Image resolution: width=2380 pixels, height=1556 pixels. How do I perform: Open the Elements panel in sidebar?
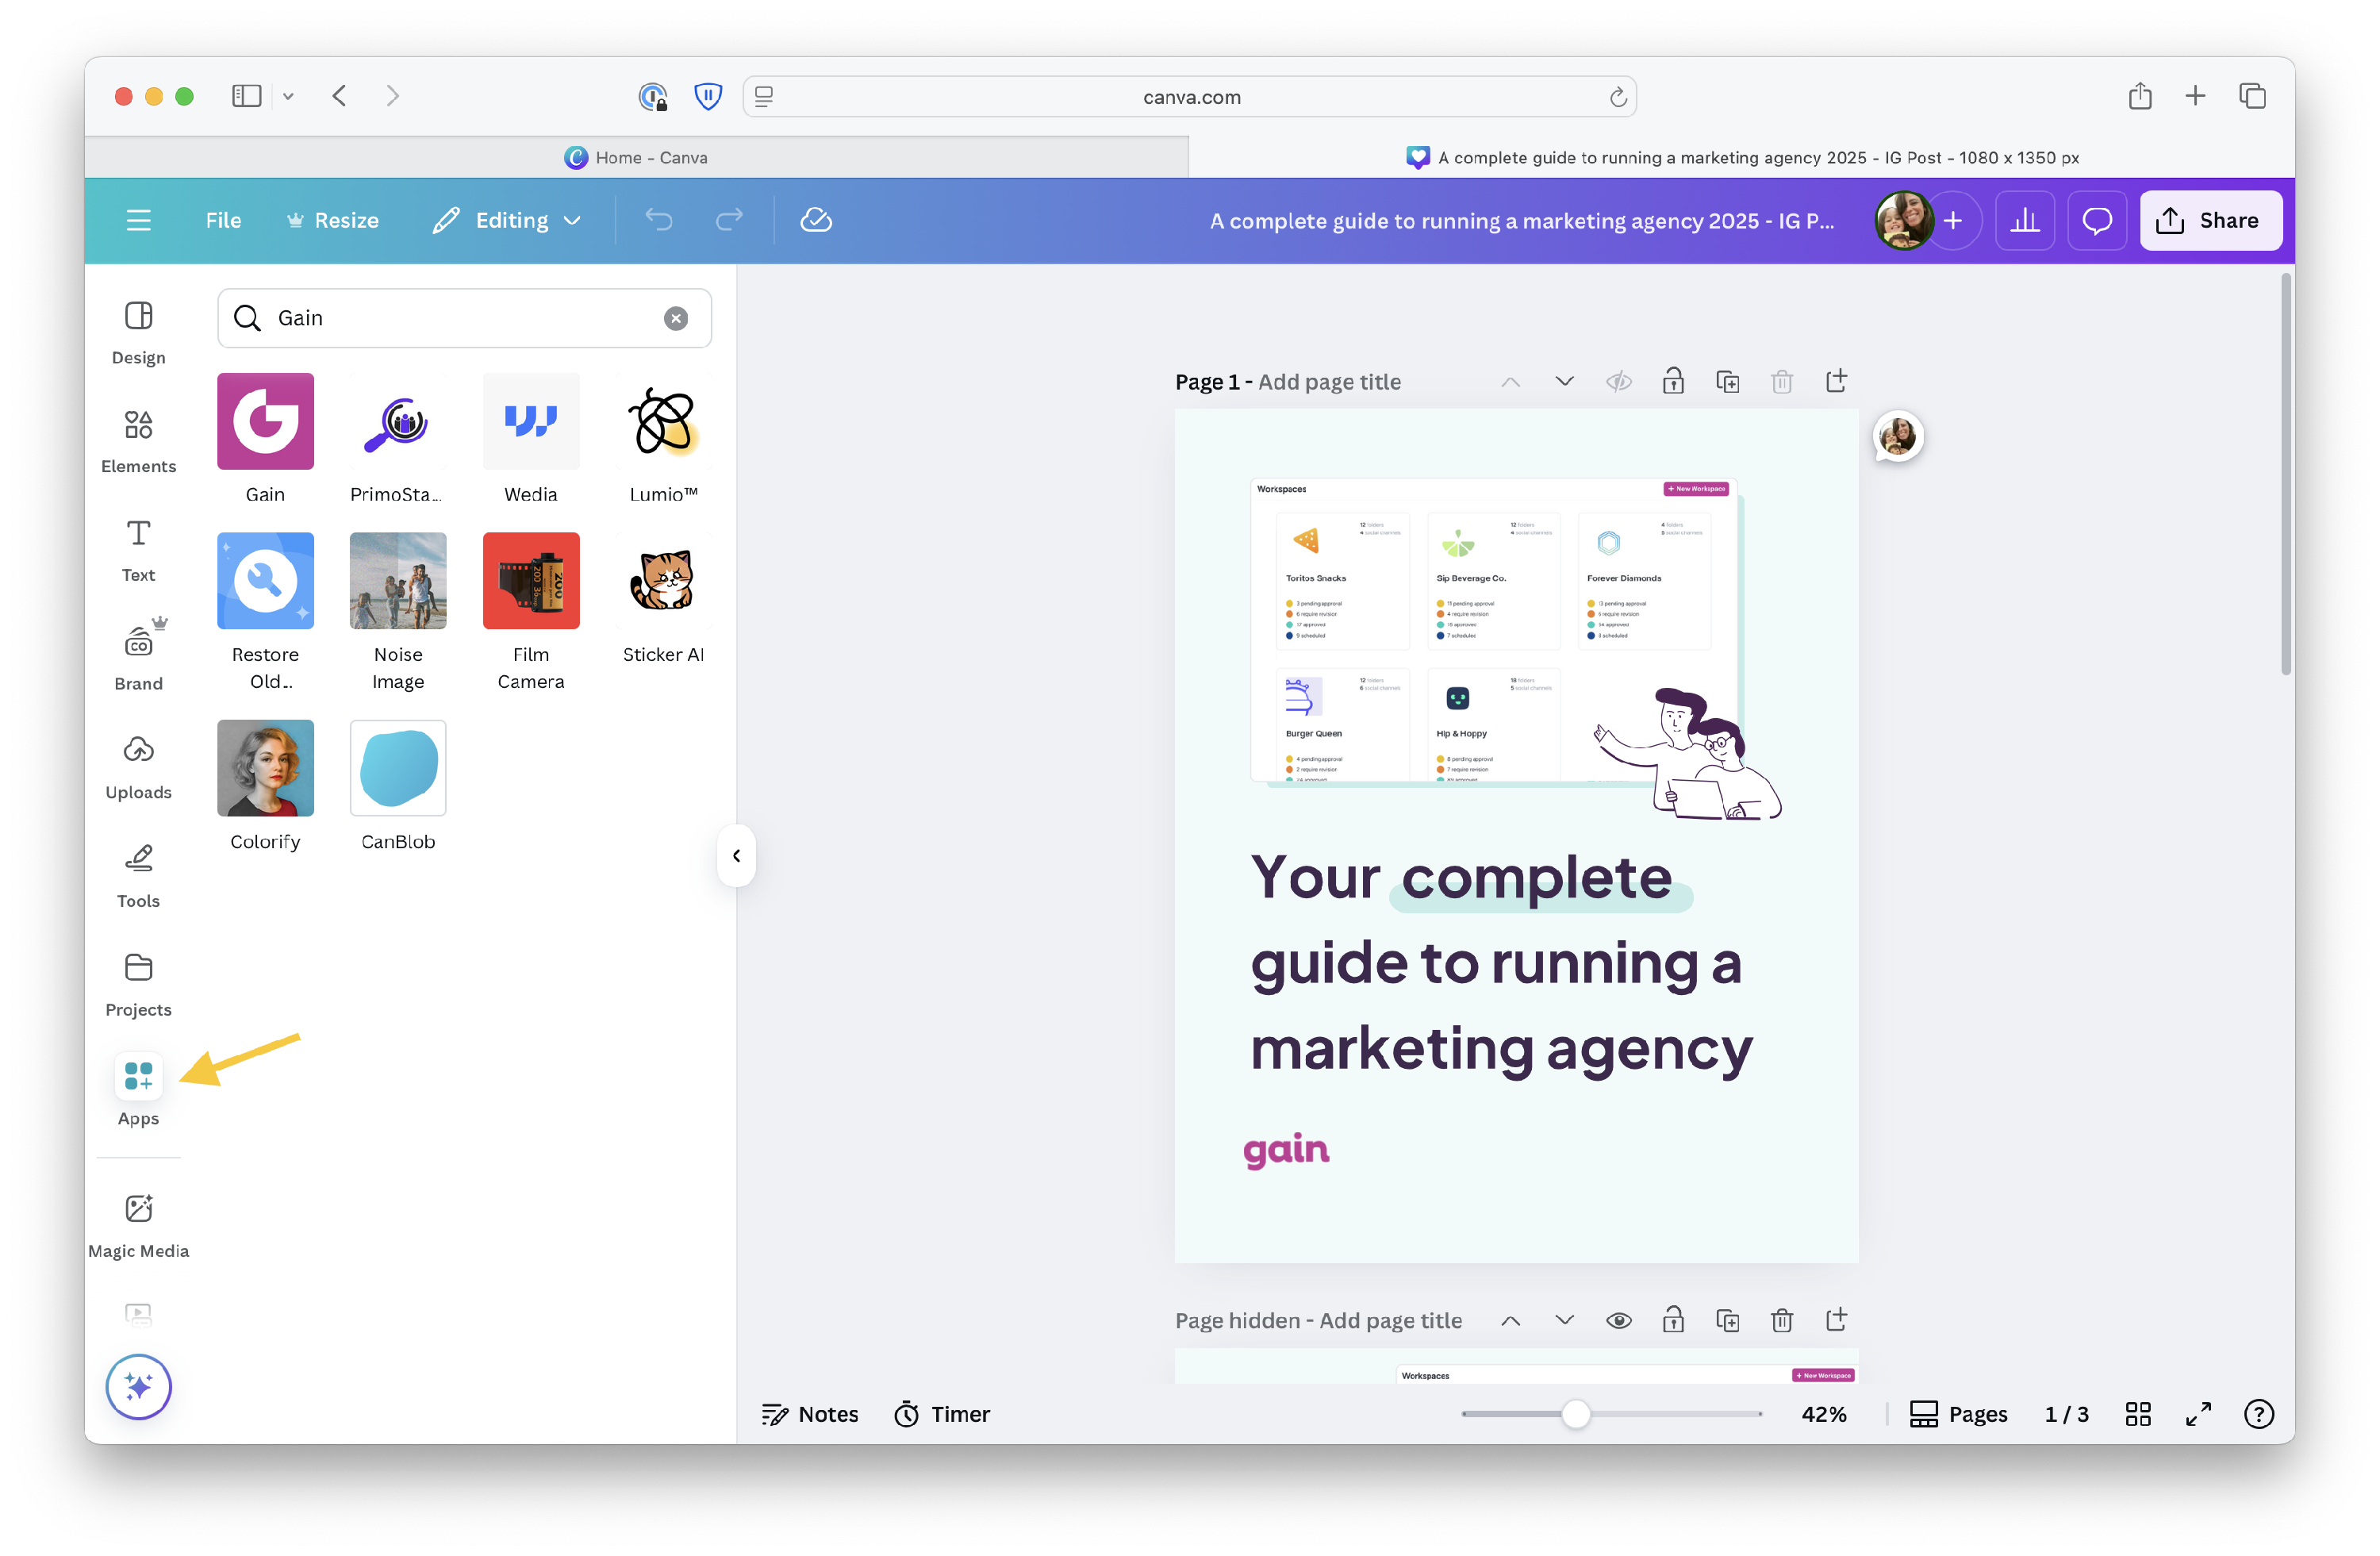point(138,441)
